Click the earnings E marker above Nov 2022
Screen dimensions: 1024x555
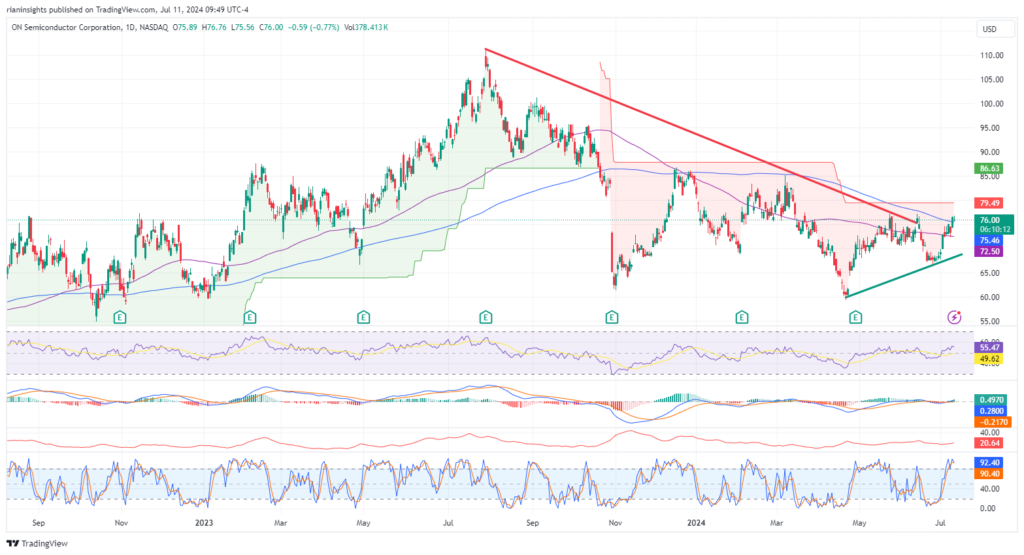(120, 317)
